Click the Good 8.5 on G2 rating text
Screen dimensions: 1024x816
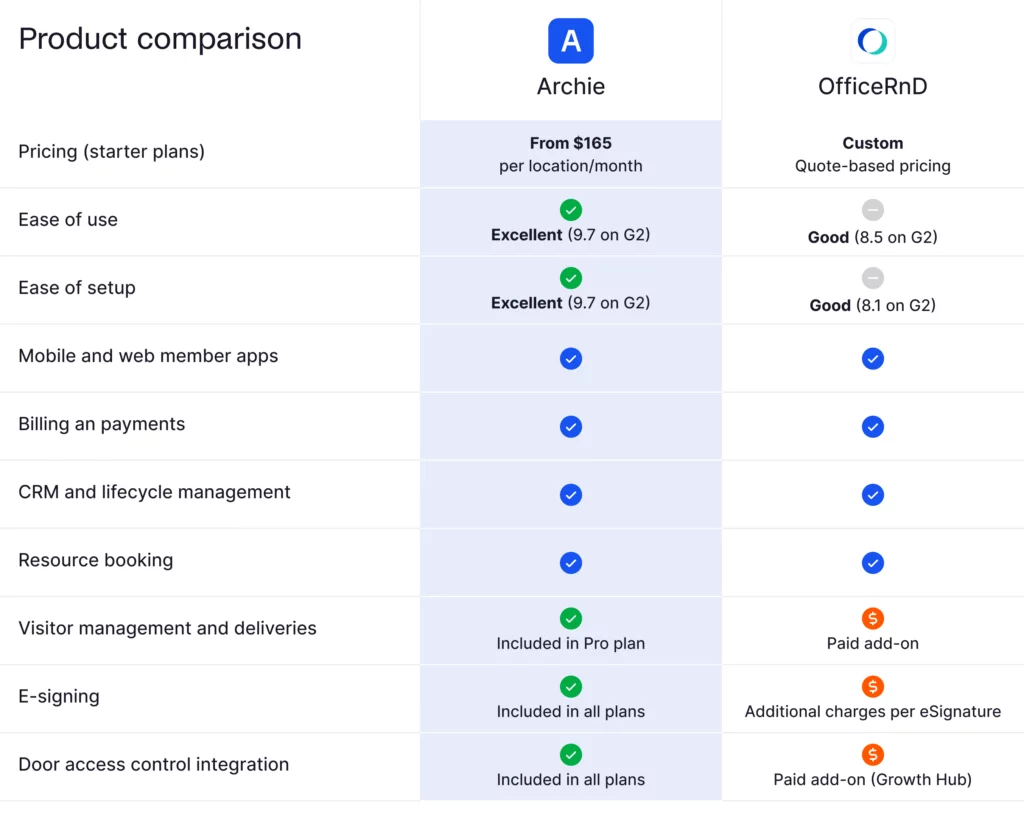(x=872, y=238)
